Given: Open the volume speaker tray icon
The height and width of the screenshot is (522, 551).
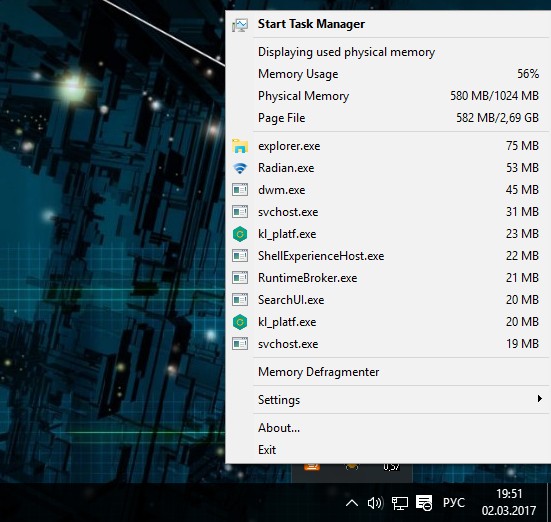Looking at the screenshot, I should [375, 503].
